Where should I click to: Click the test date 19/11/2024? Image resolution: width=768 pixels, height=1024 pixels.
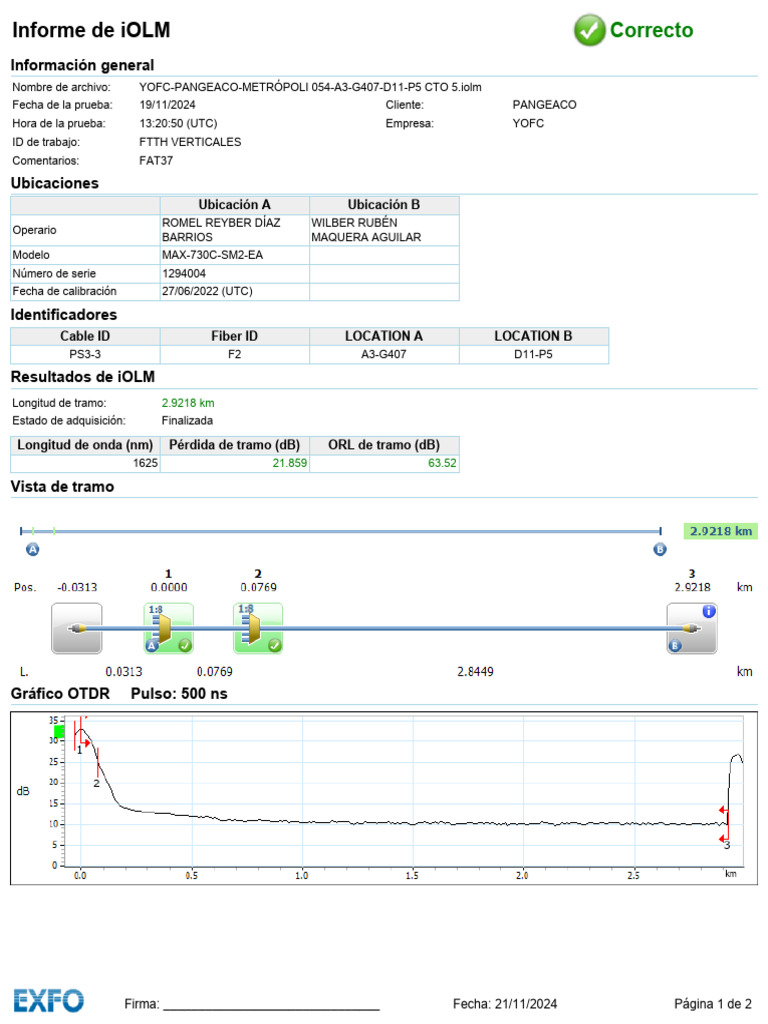tap(167, 104)
